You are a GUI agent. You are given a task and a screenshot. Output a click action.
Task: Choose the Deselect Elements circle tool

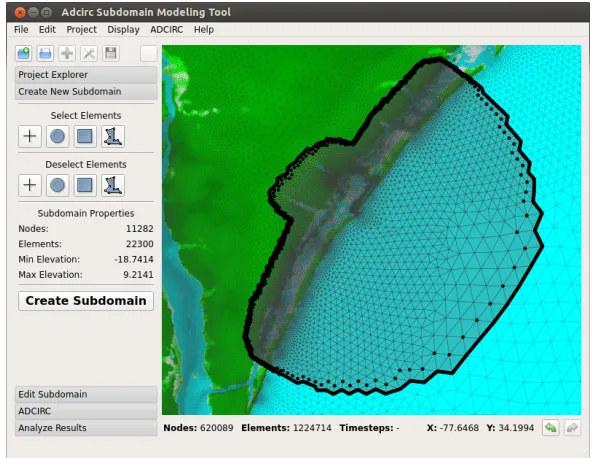pos(57,185)
